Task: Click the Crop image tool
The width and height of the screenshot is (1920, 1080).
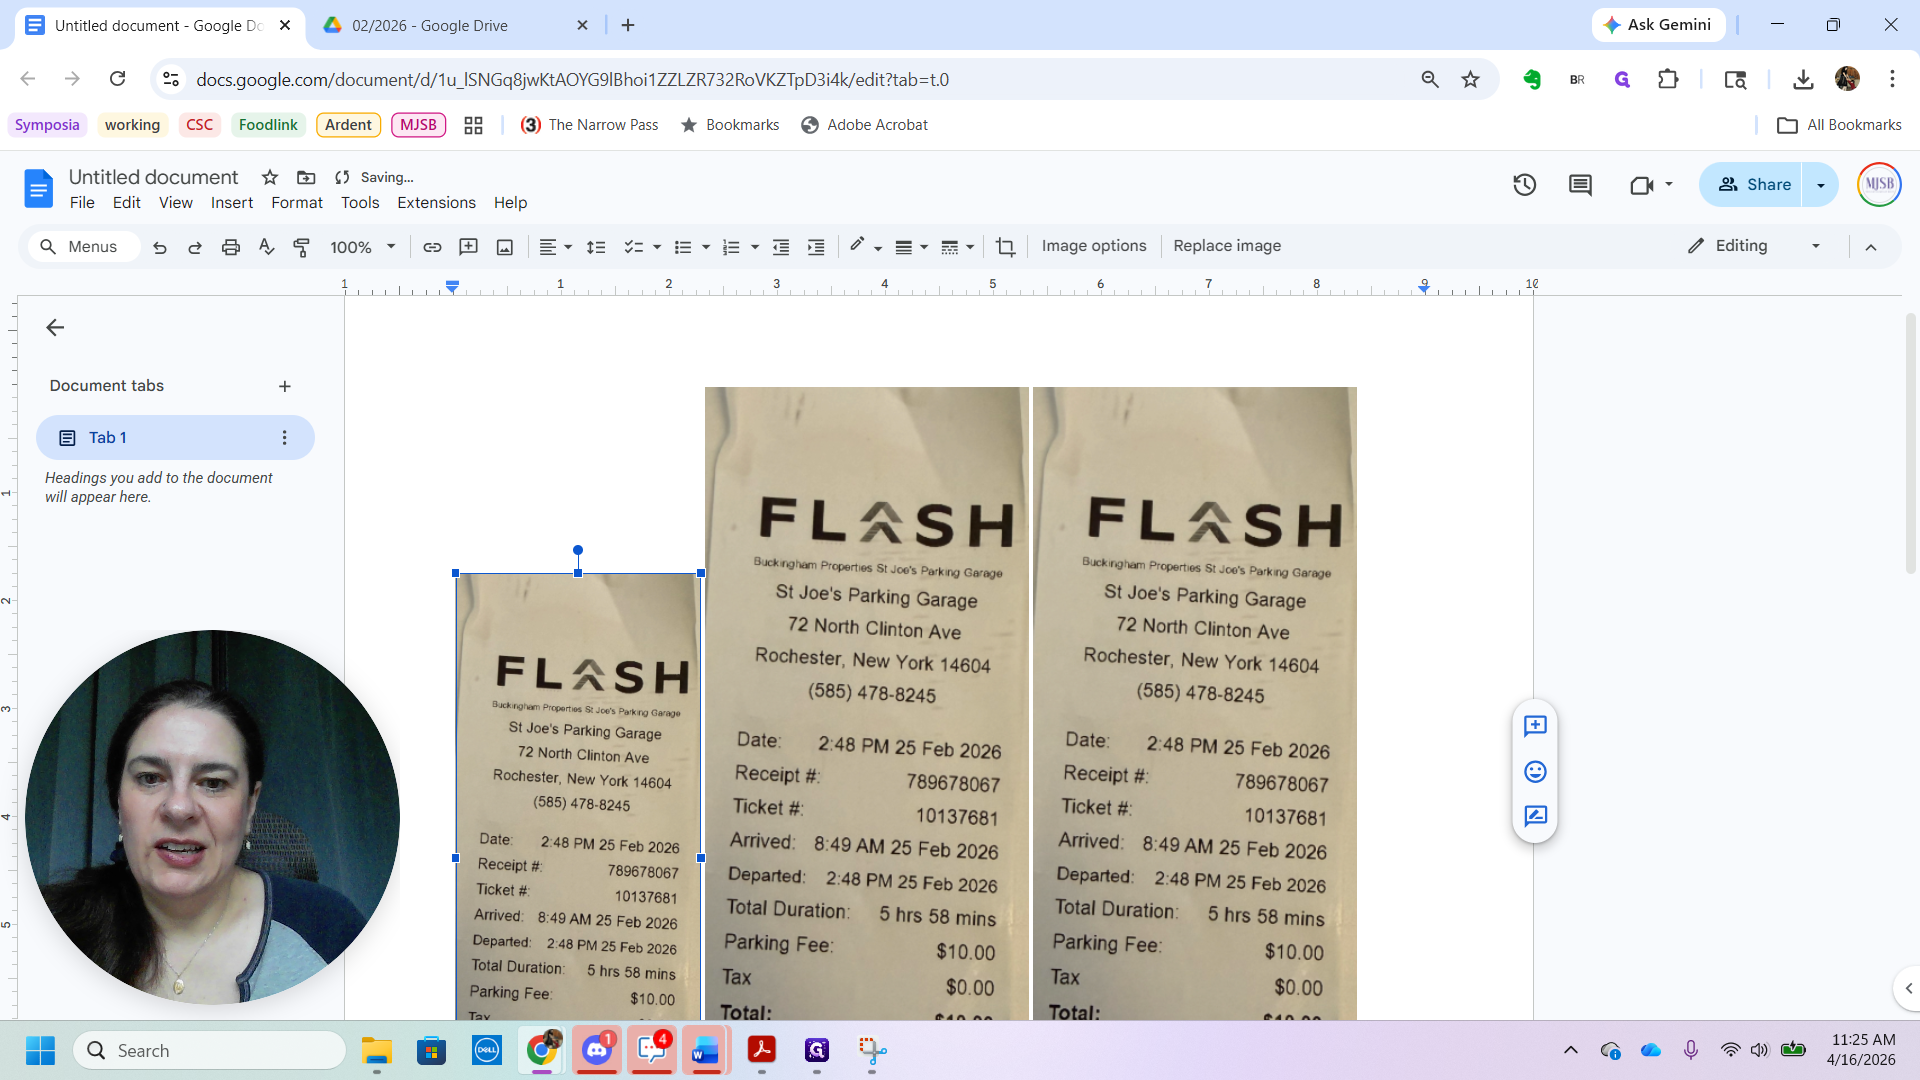Action: (1006, 247)
